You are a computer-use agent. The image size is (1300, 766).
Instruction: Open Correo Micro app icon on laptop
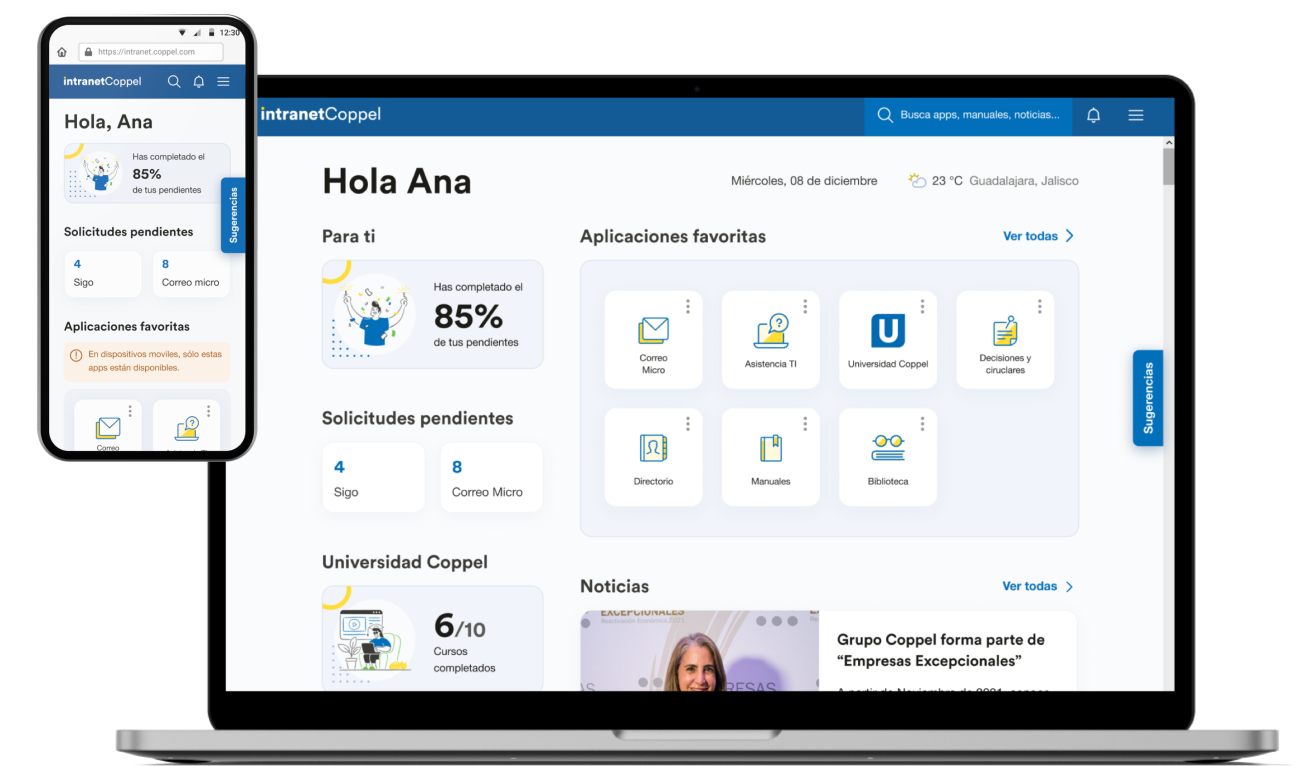pos(653,330)
